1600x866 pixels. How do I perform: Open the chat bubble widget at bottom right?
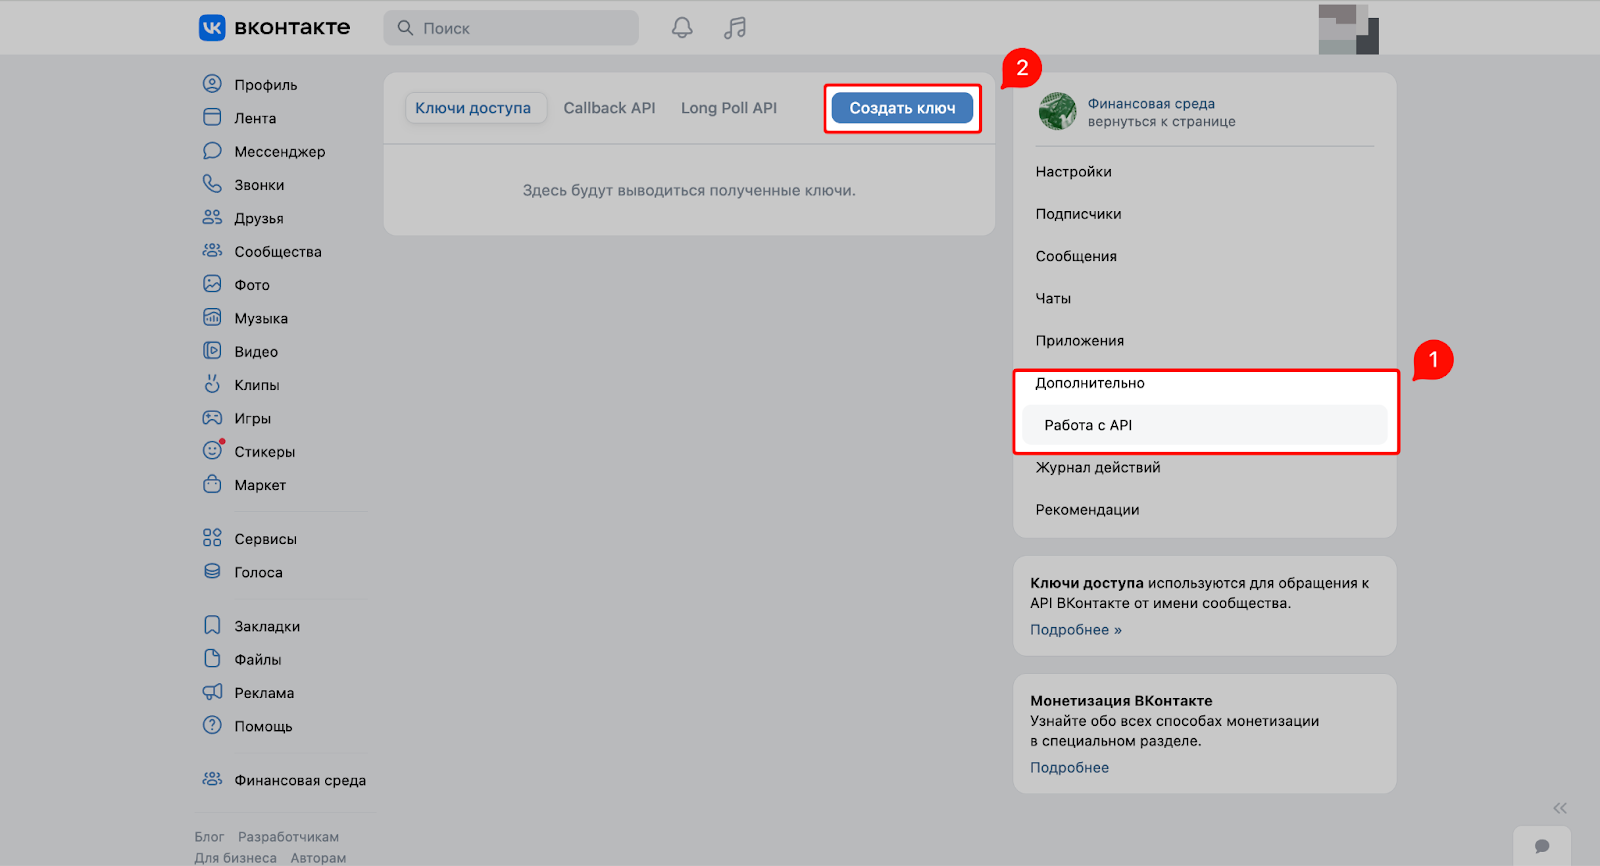pos(1542,846)
